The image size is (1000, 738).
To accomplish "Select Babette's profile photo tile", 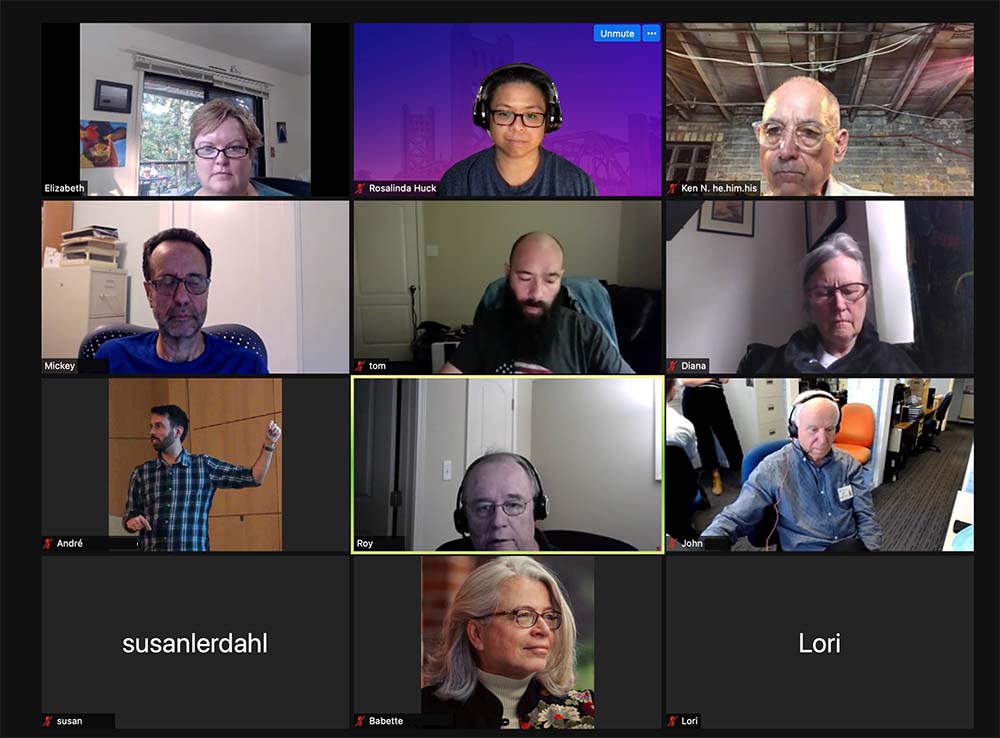I will 508,642.
